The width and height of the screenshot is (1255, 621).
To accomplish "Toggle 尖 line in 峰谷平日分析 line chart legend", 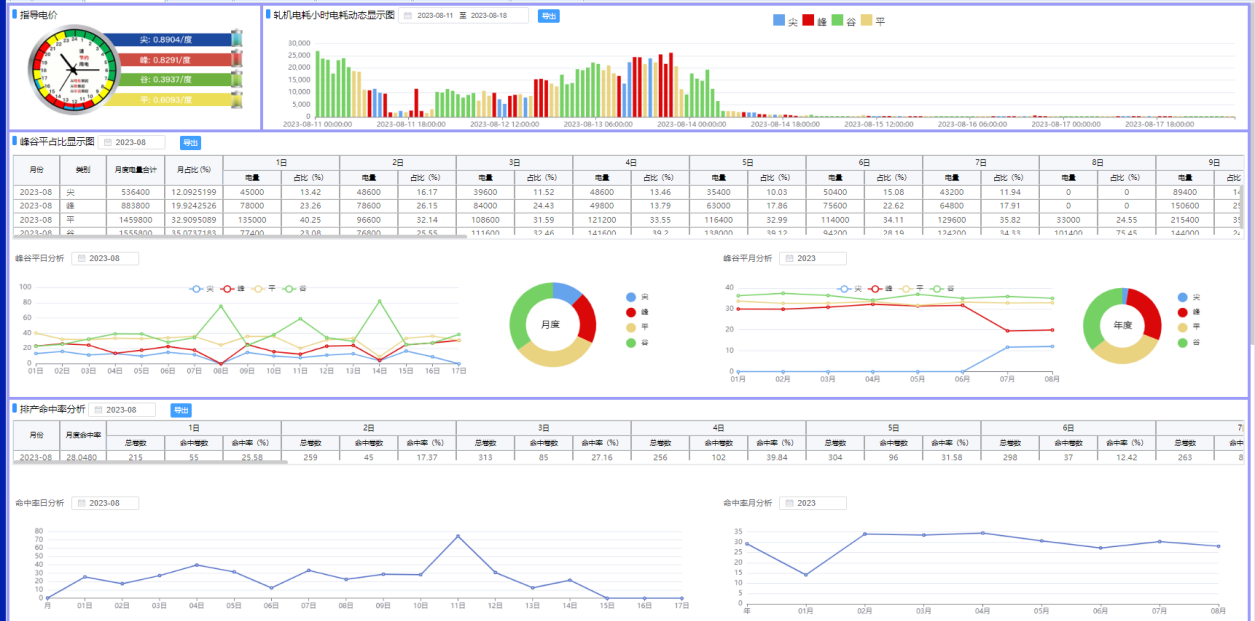I will pyautogui.click(x=203, y=289).
